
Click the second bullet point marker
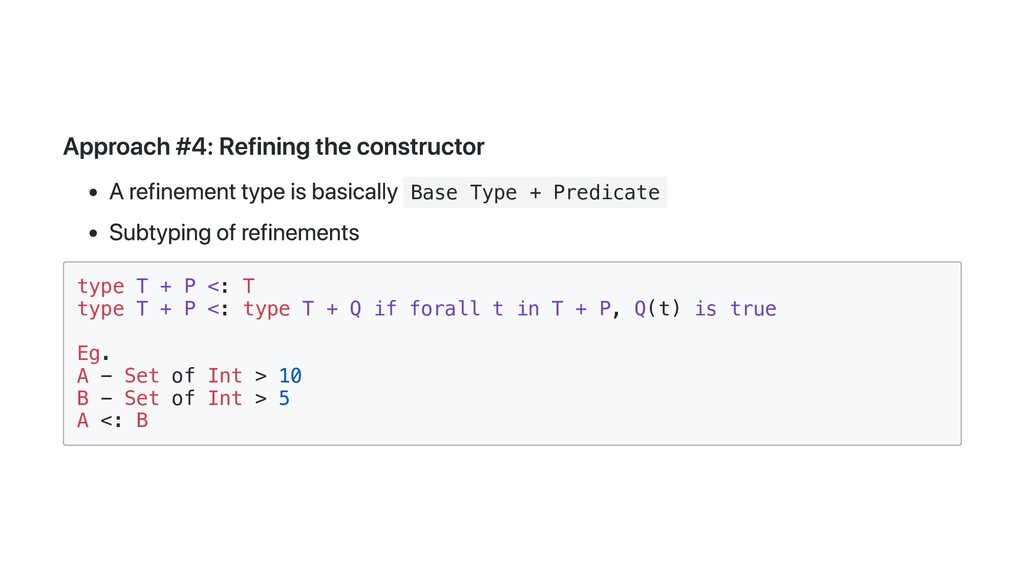[x=93, y=234]
